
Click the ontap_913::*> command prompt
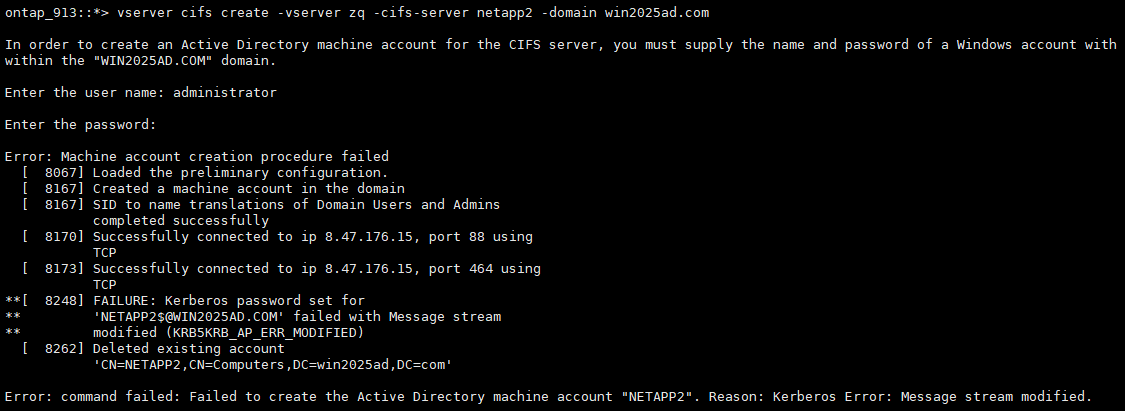click(x=53, y=12)
